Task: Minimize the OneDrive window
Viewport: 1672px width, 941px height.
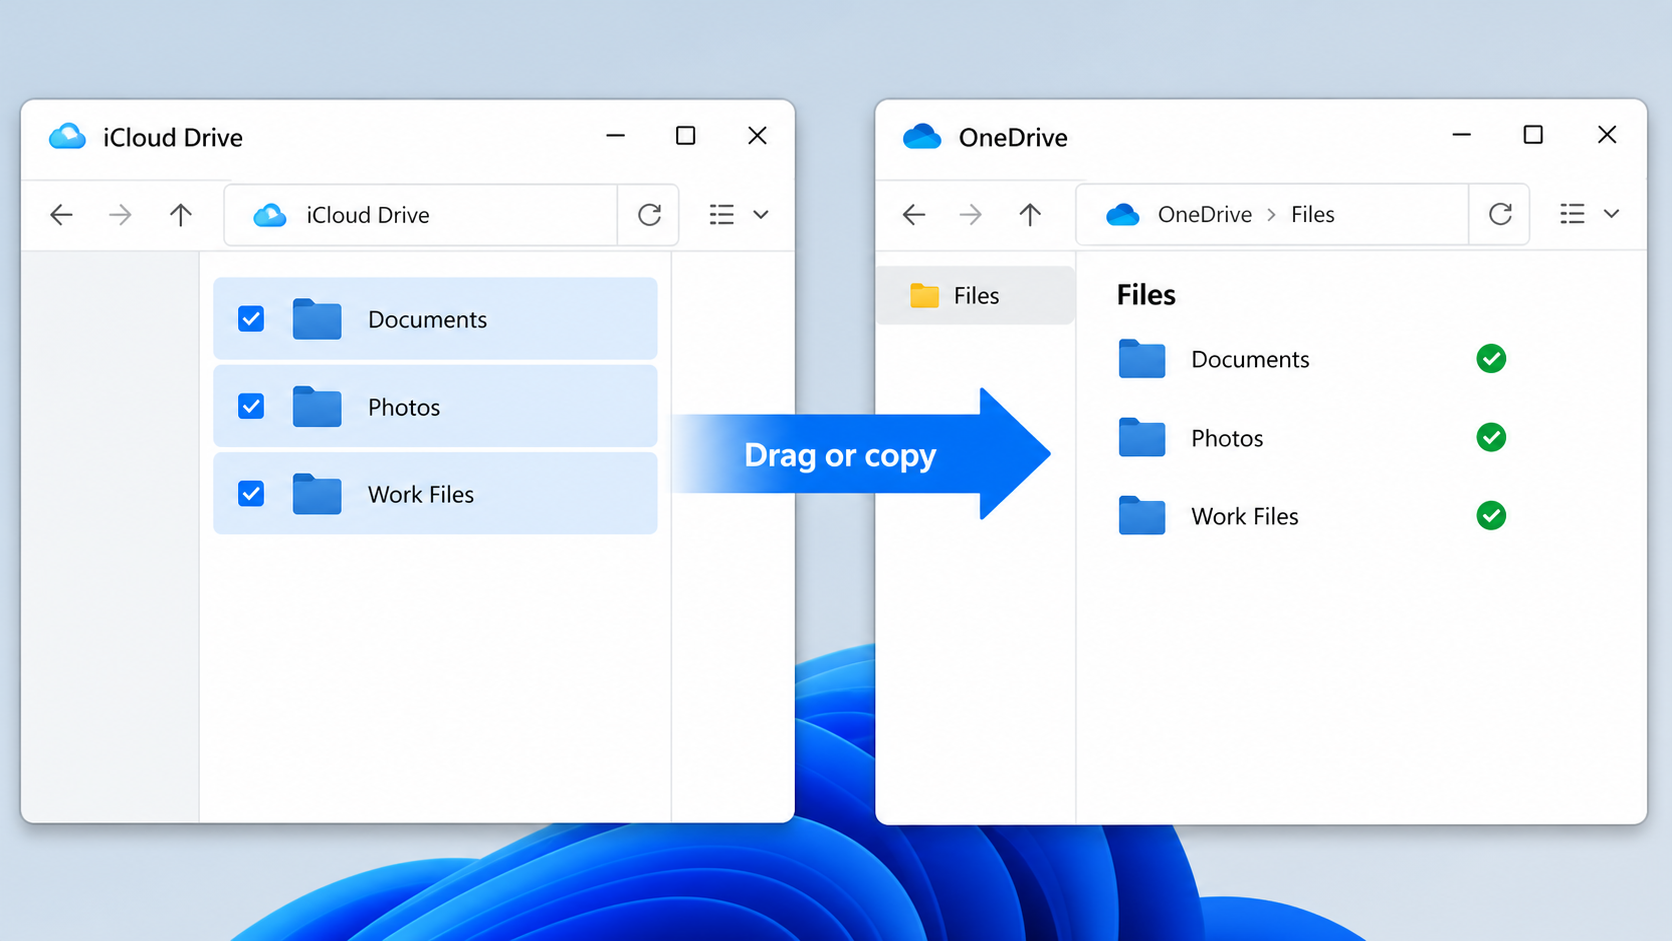Action: coord(1461,134)
